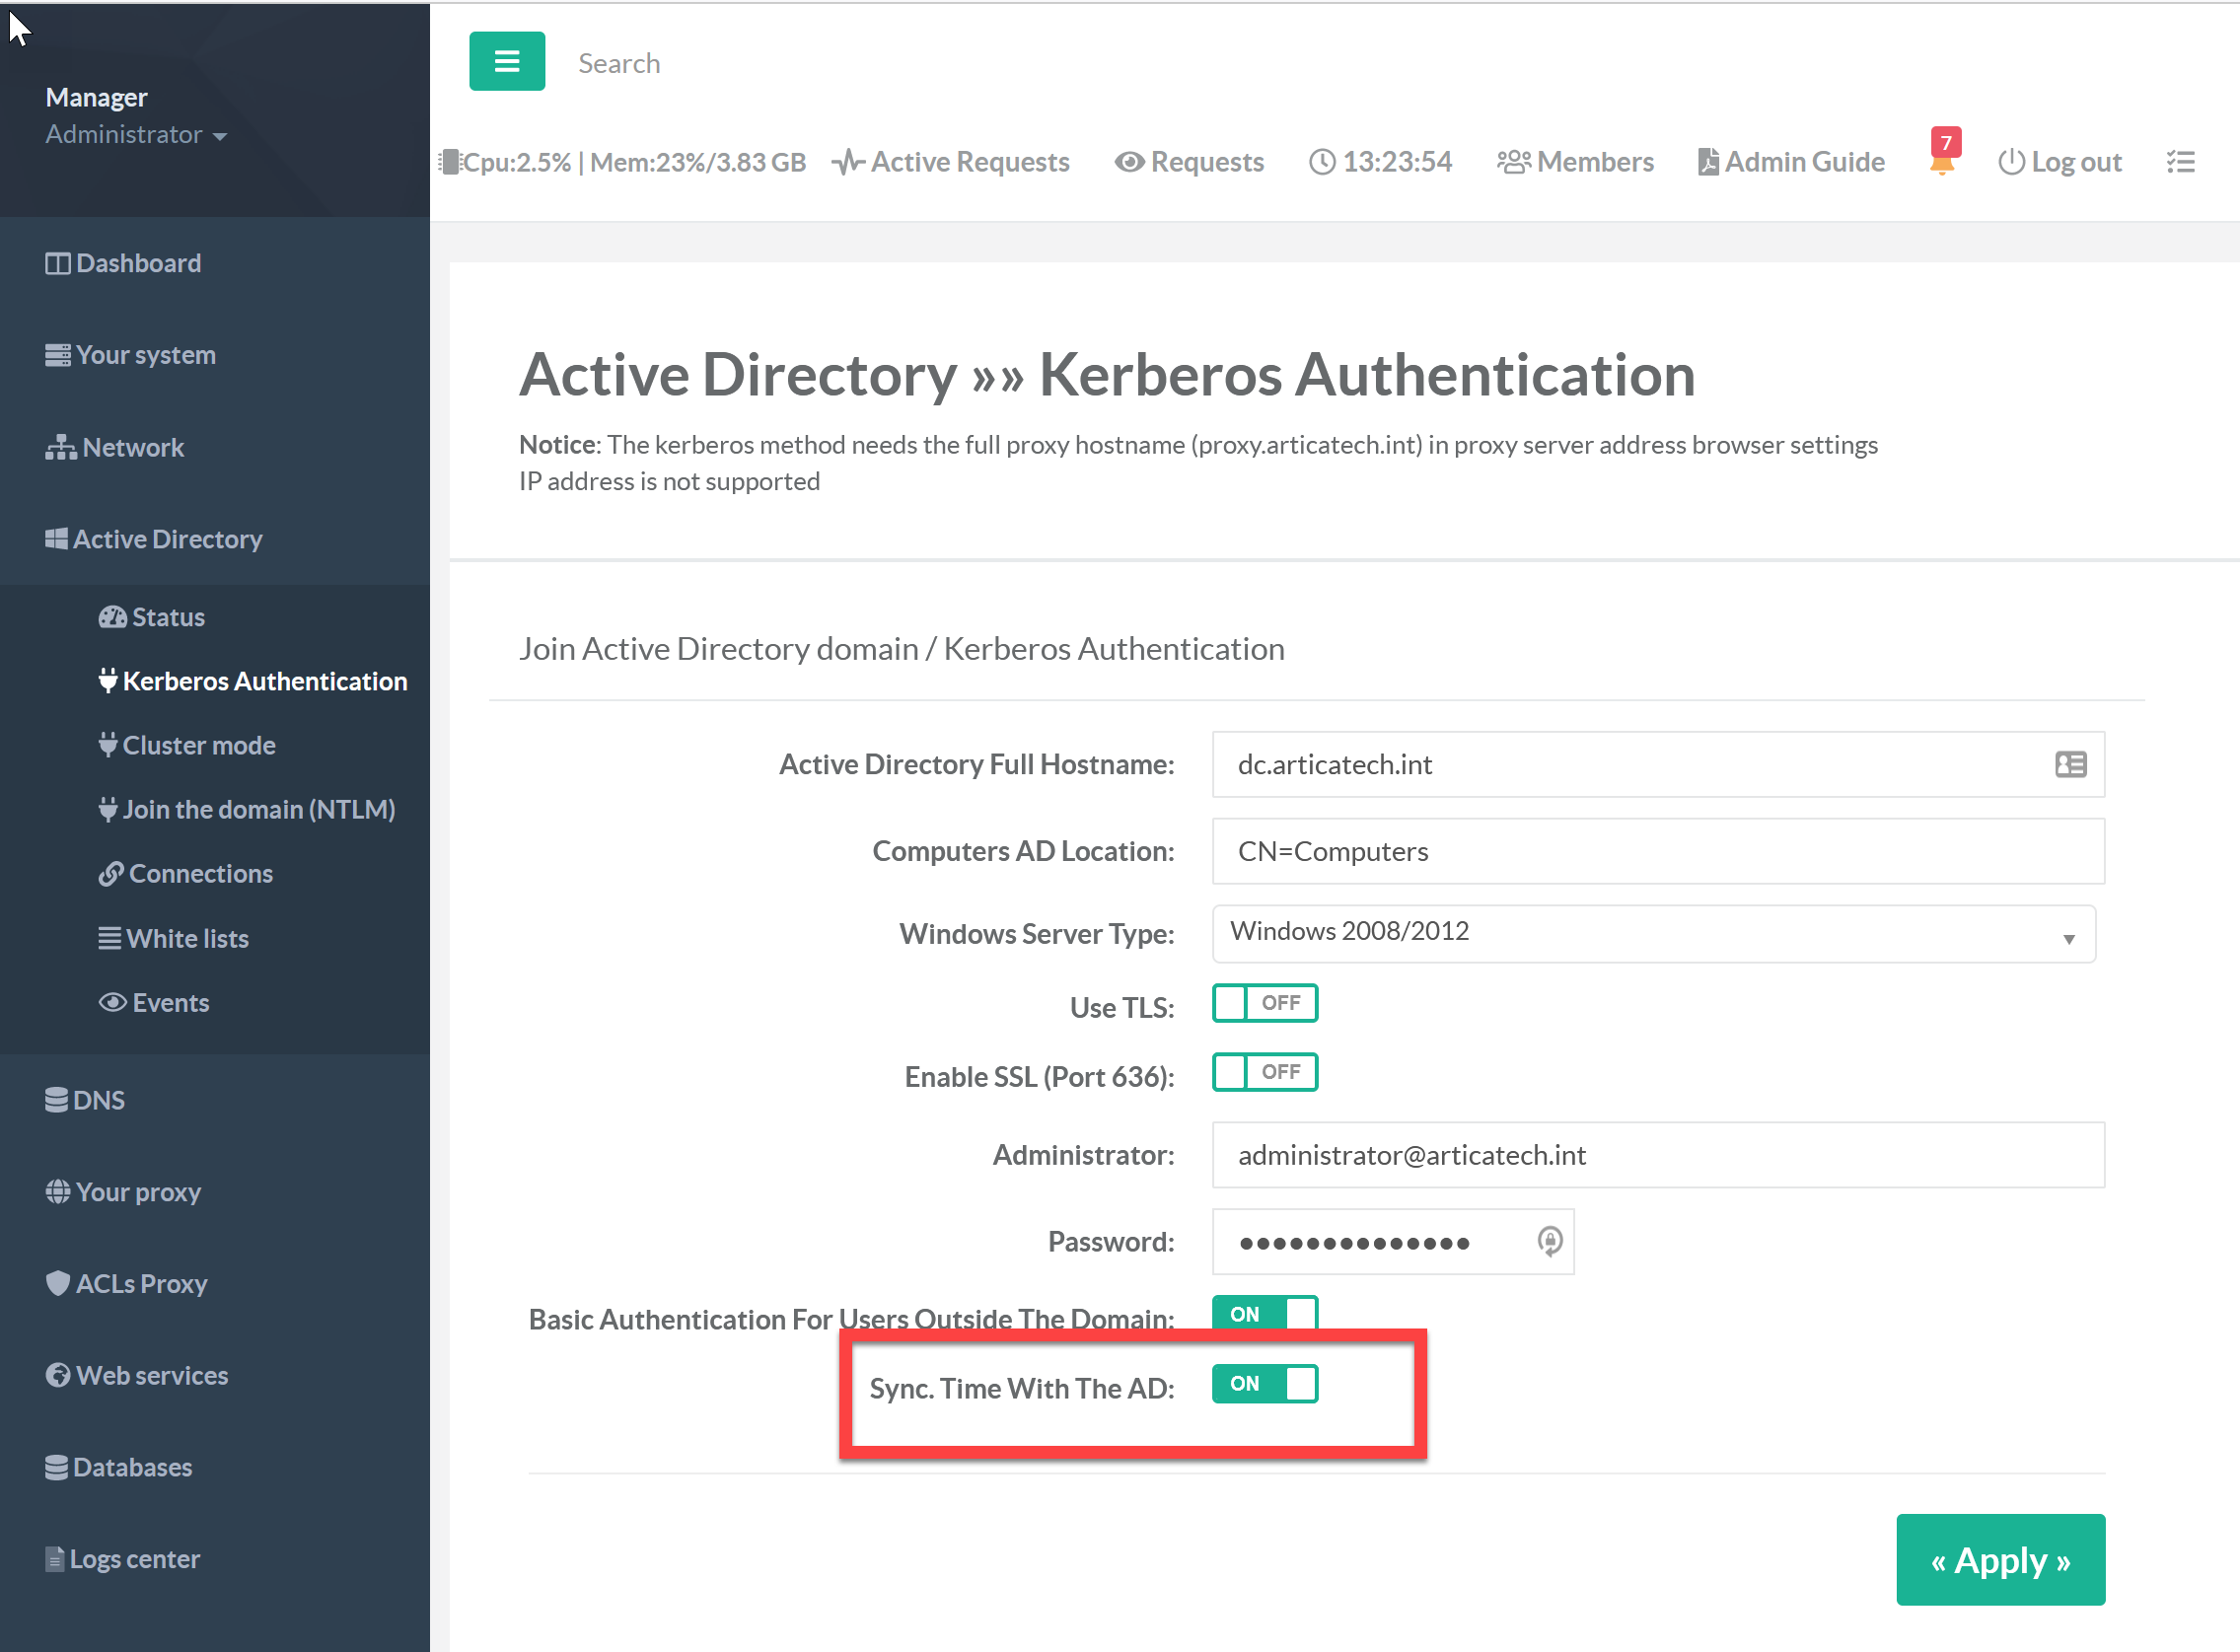This screenshot has height=1652, width=2240.
Task: Click the Computers AD Location input field
Action: (x=1657, y=851)
